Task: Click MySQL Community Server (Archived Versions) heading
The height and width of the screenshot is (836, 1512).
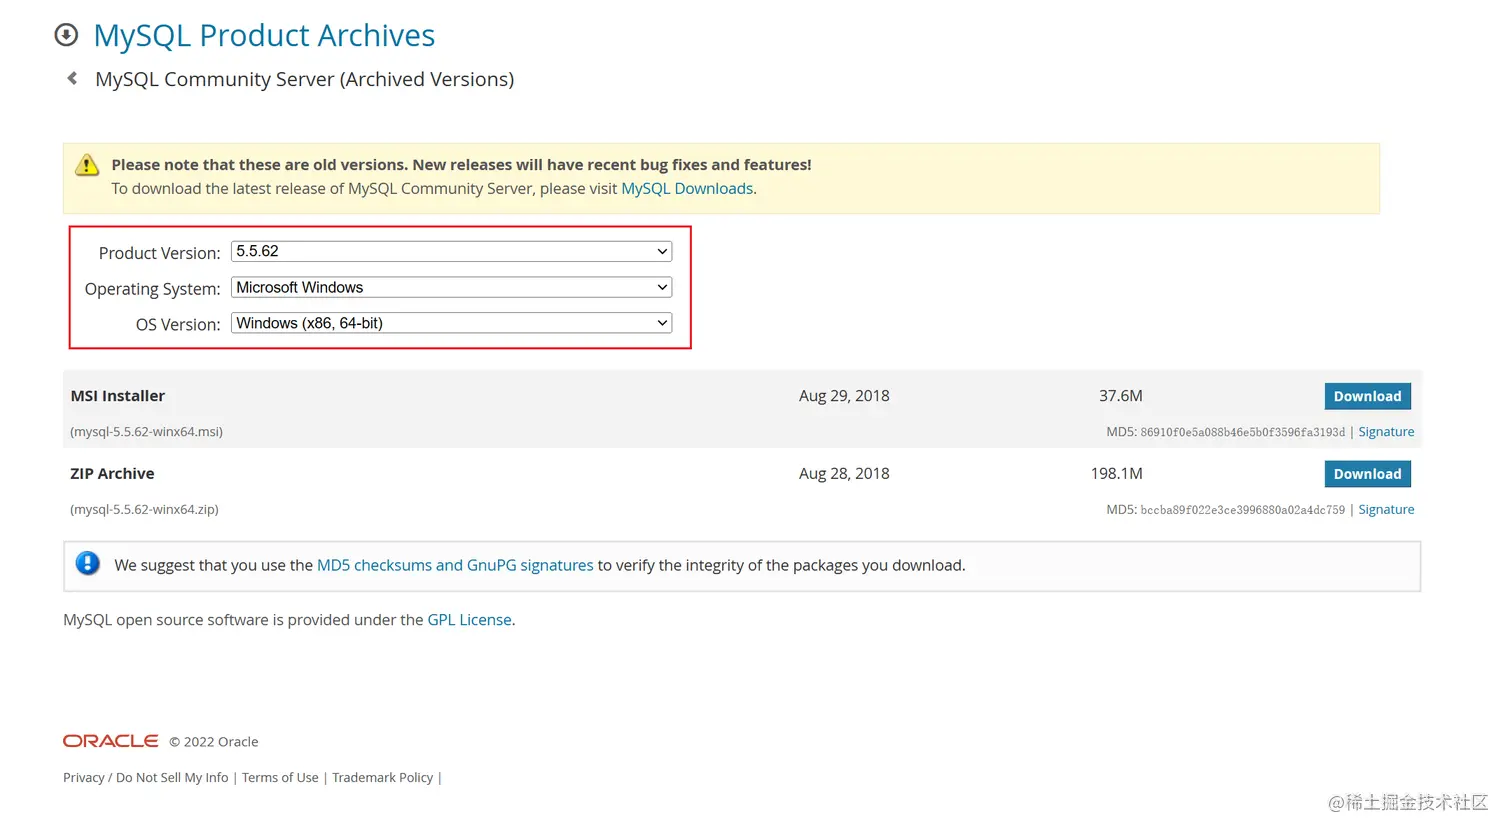Action: point(304,79)
